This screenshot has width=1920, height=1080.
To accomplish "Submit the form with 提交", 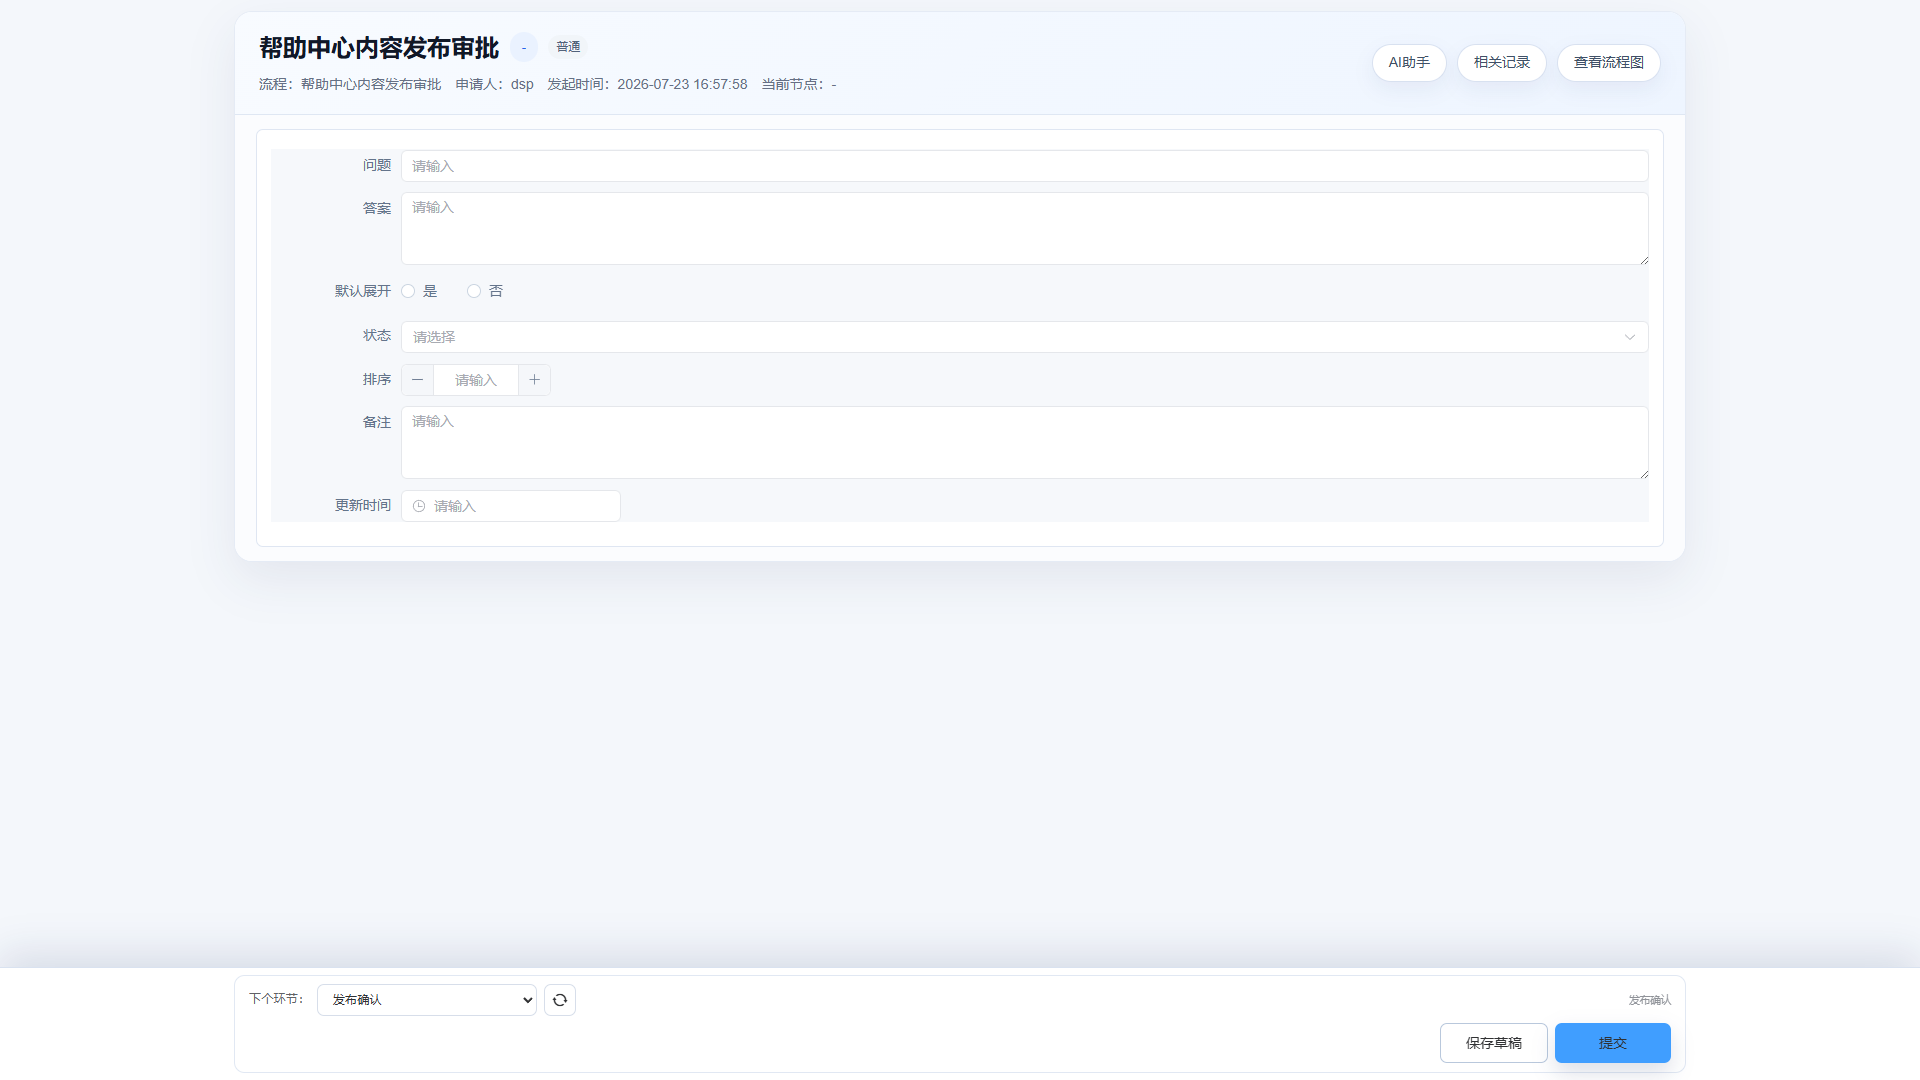I will tap(1613, 1043).
